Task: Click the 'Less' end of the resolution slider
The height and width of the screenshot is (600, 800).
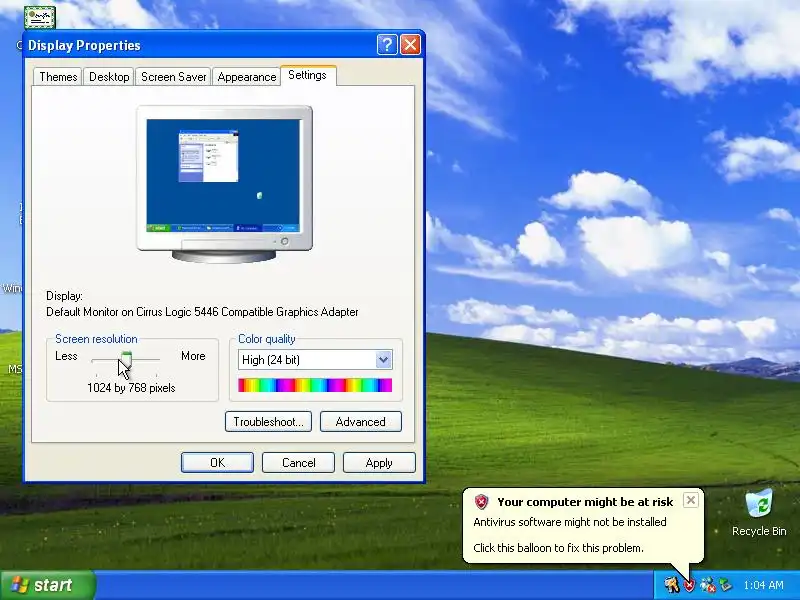Action: click(x=66, y=356)
